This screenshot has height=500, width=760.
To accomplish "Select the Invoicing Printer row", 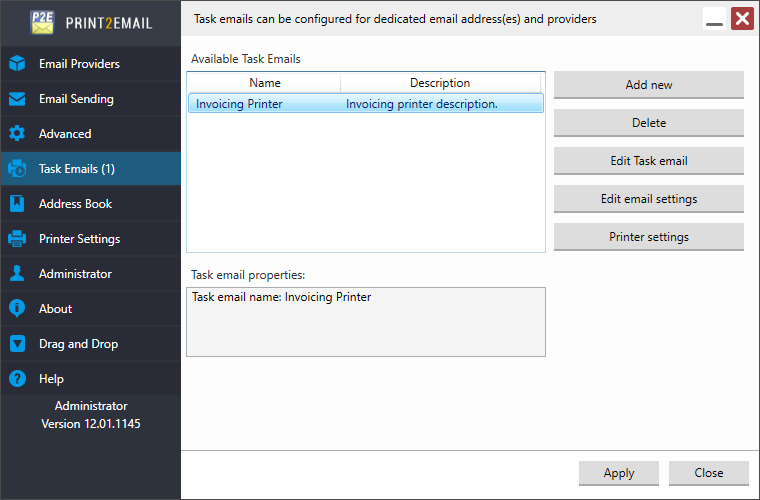I will 366,104.
